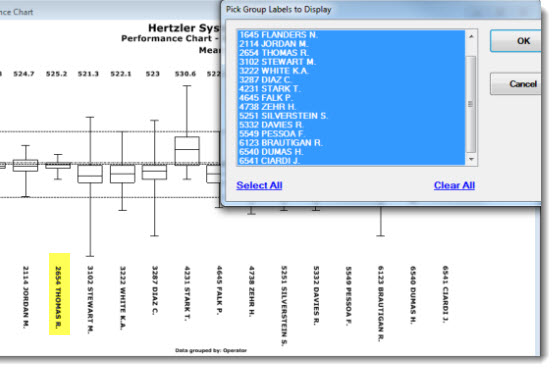
Task: Click the OK button
Action: [516, 41]
